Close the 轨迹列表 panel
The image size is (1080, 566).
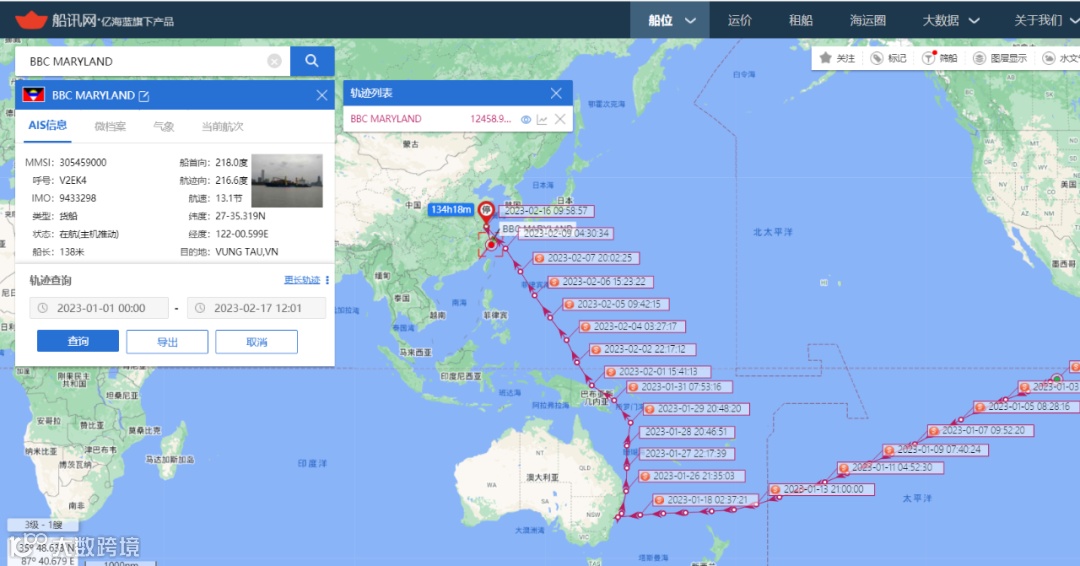[x=556, y=93]
